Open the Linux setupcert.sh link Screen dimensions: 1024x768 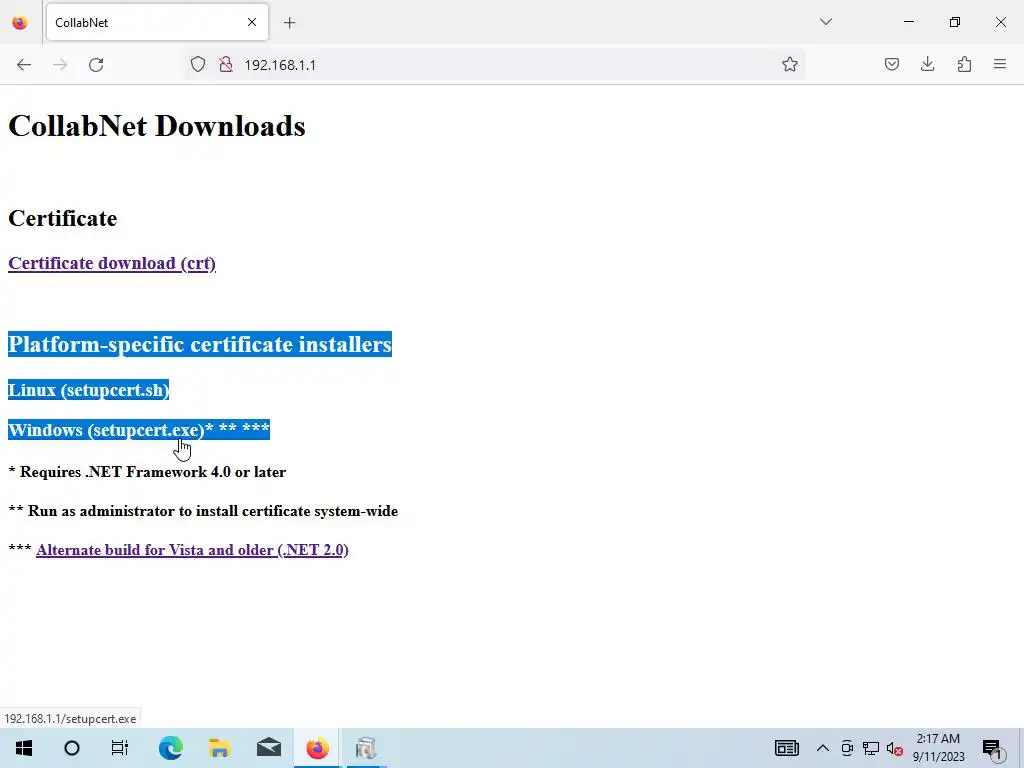point(88,390)
